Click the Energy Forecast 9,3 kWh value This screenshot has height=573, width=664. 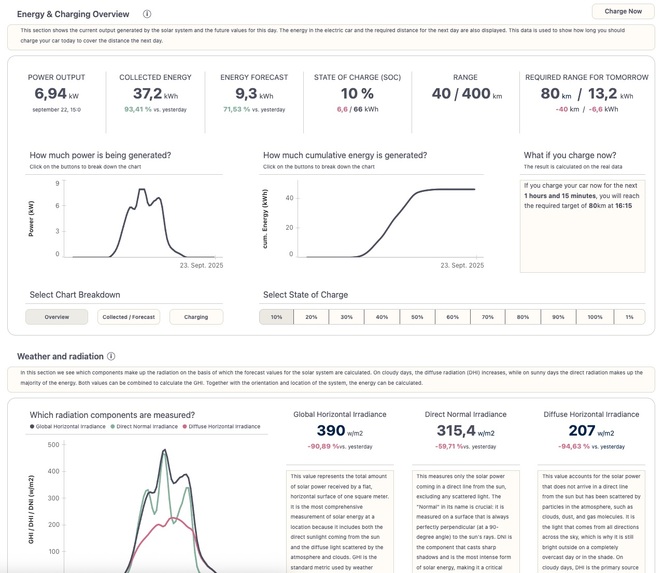tap(254, 94)
